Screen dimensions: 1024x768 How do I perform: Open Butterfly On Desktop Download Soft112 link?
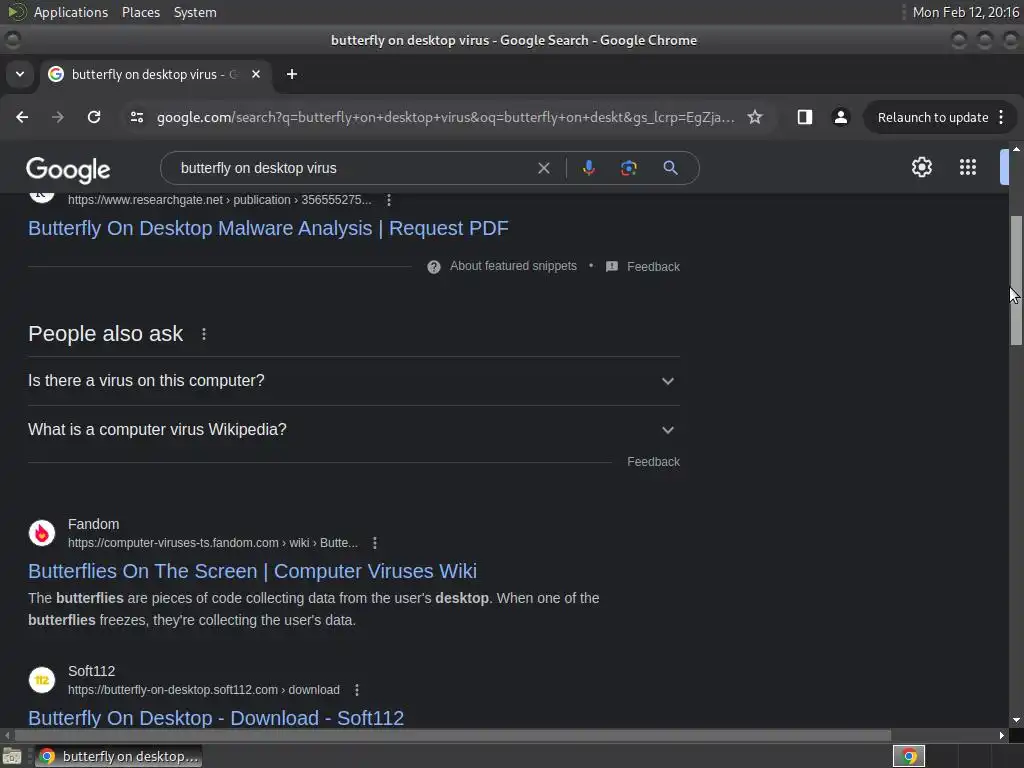[216, 718]
